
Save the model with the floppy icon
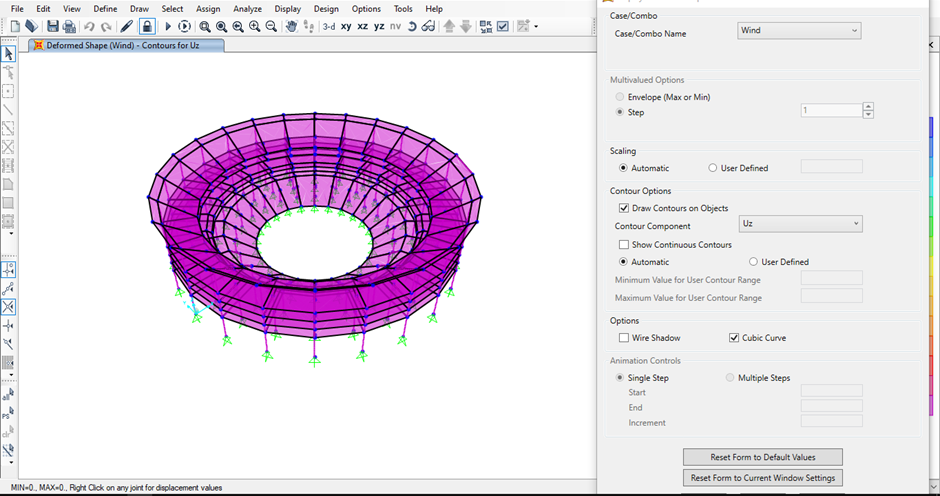coord(53,26)
